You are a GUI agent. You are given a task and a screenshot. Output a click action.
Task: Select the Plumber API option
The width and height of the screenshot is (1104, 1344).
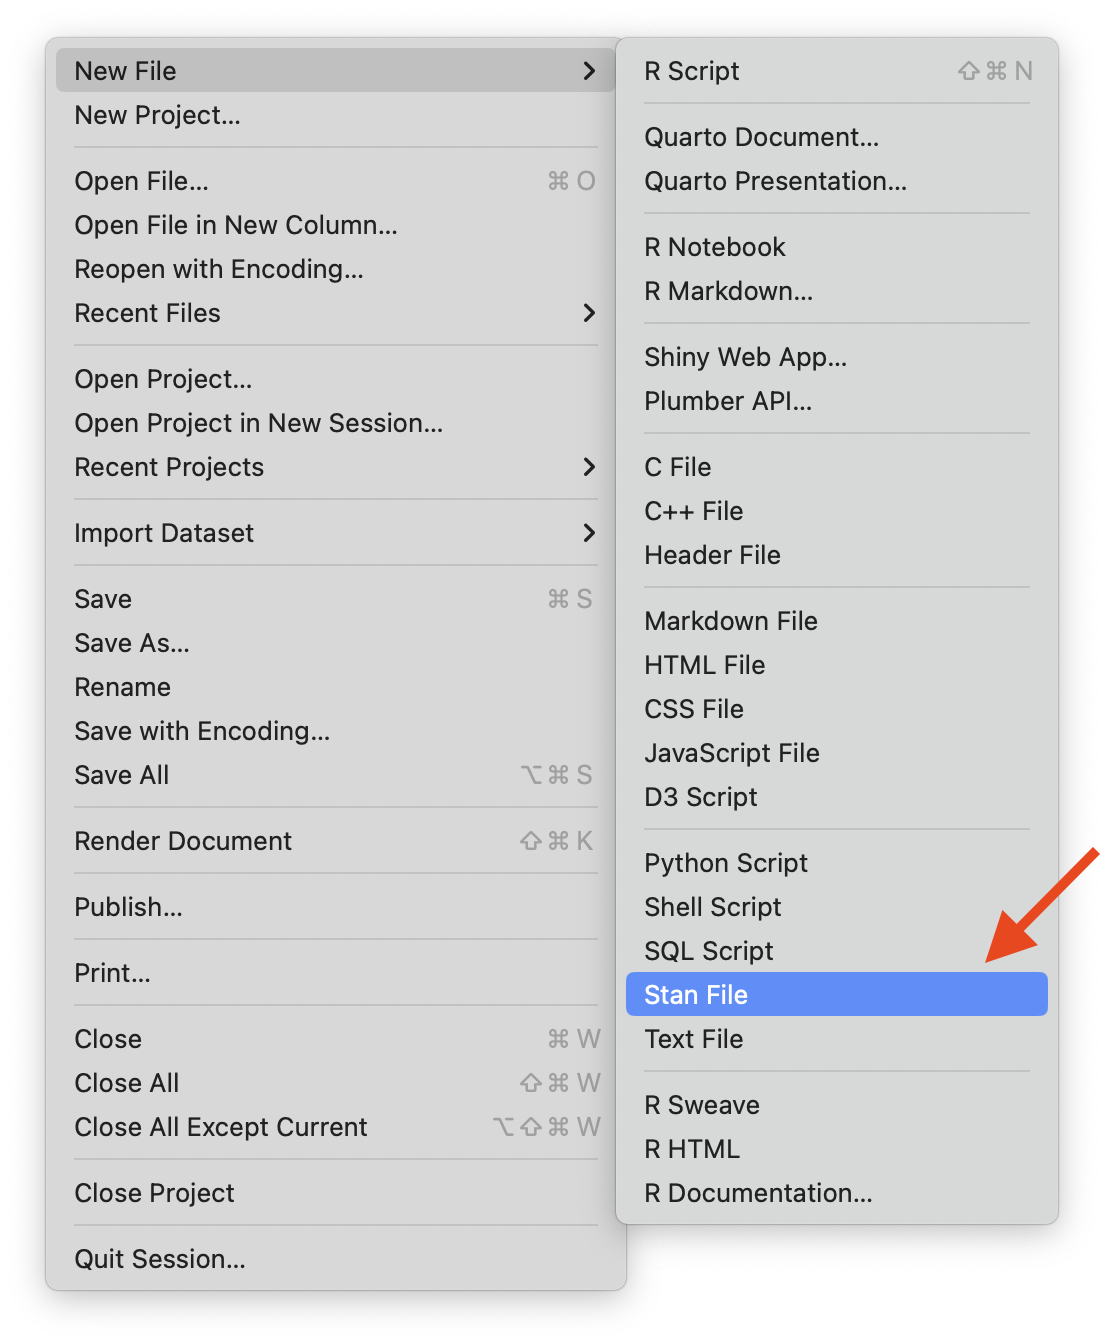(728, 401)
